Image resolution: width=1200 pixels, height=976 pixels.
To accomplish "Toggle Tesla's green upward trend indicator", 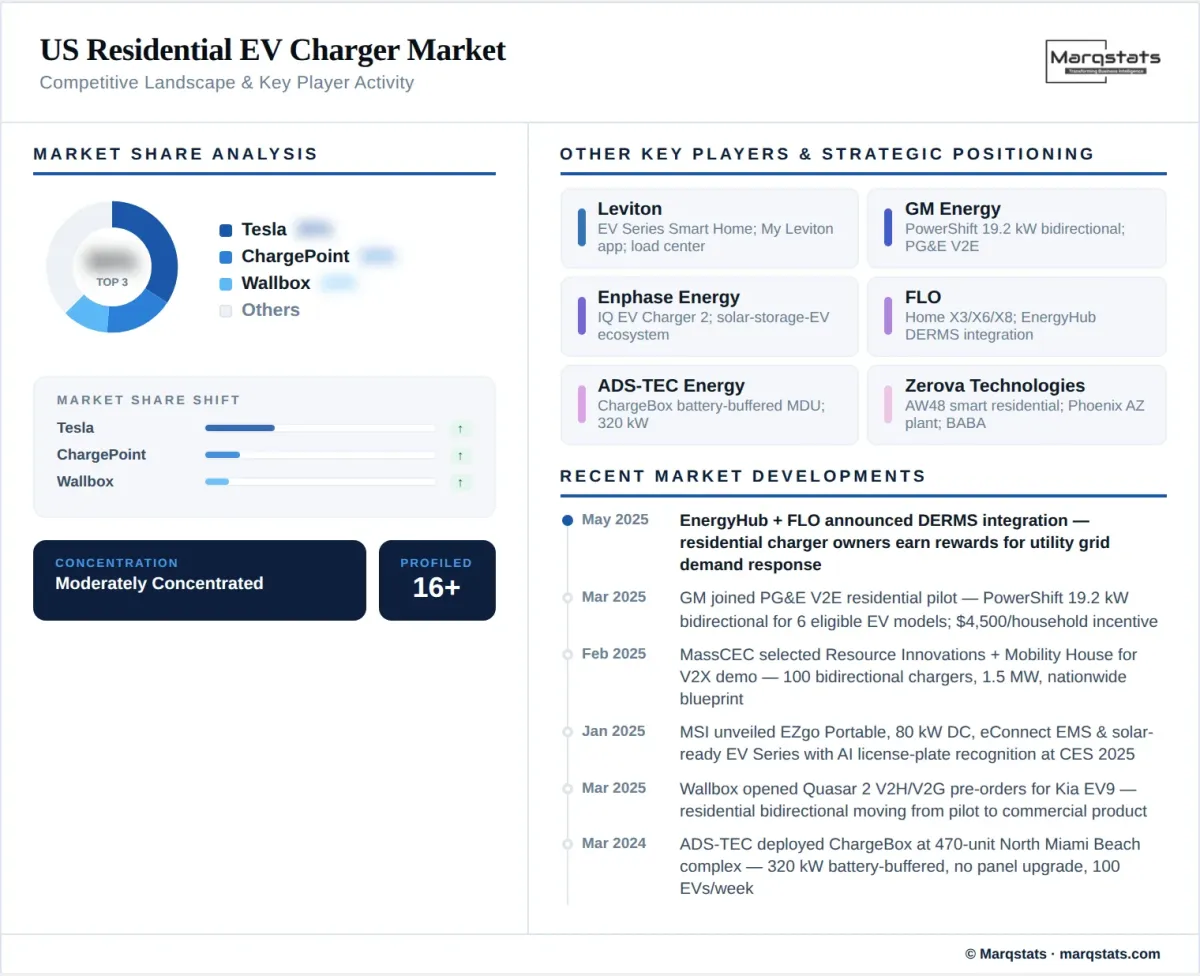I will click(461, 427).
